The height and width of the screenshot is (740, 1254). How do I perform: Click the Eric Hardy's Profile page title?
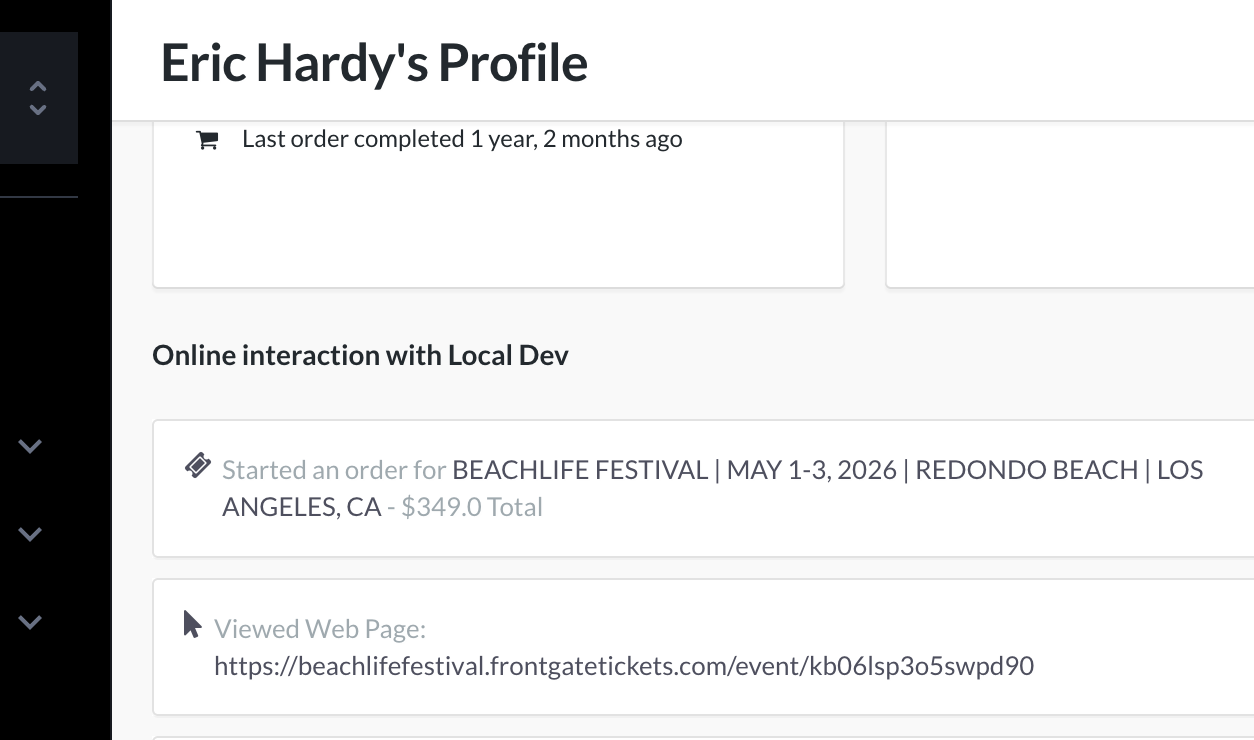[374, 62]
